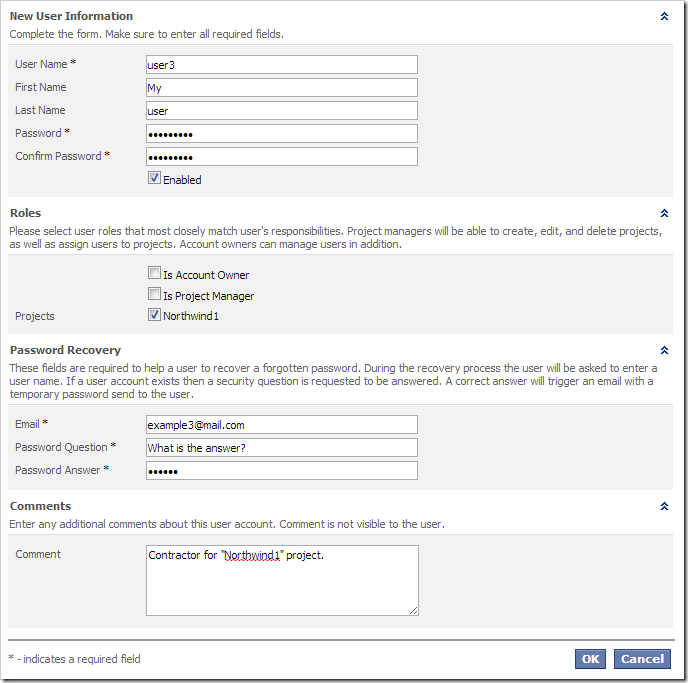Select the Last Name text box
Image resolution: width=688 pixels, height=683 pixels.
coord(281,111)
